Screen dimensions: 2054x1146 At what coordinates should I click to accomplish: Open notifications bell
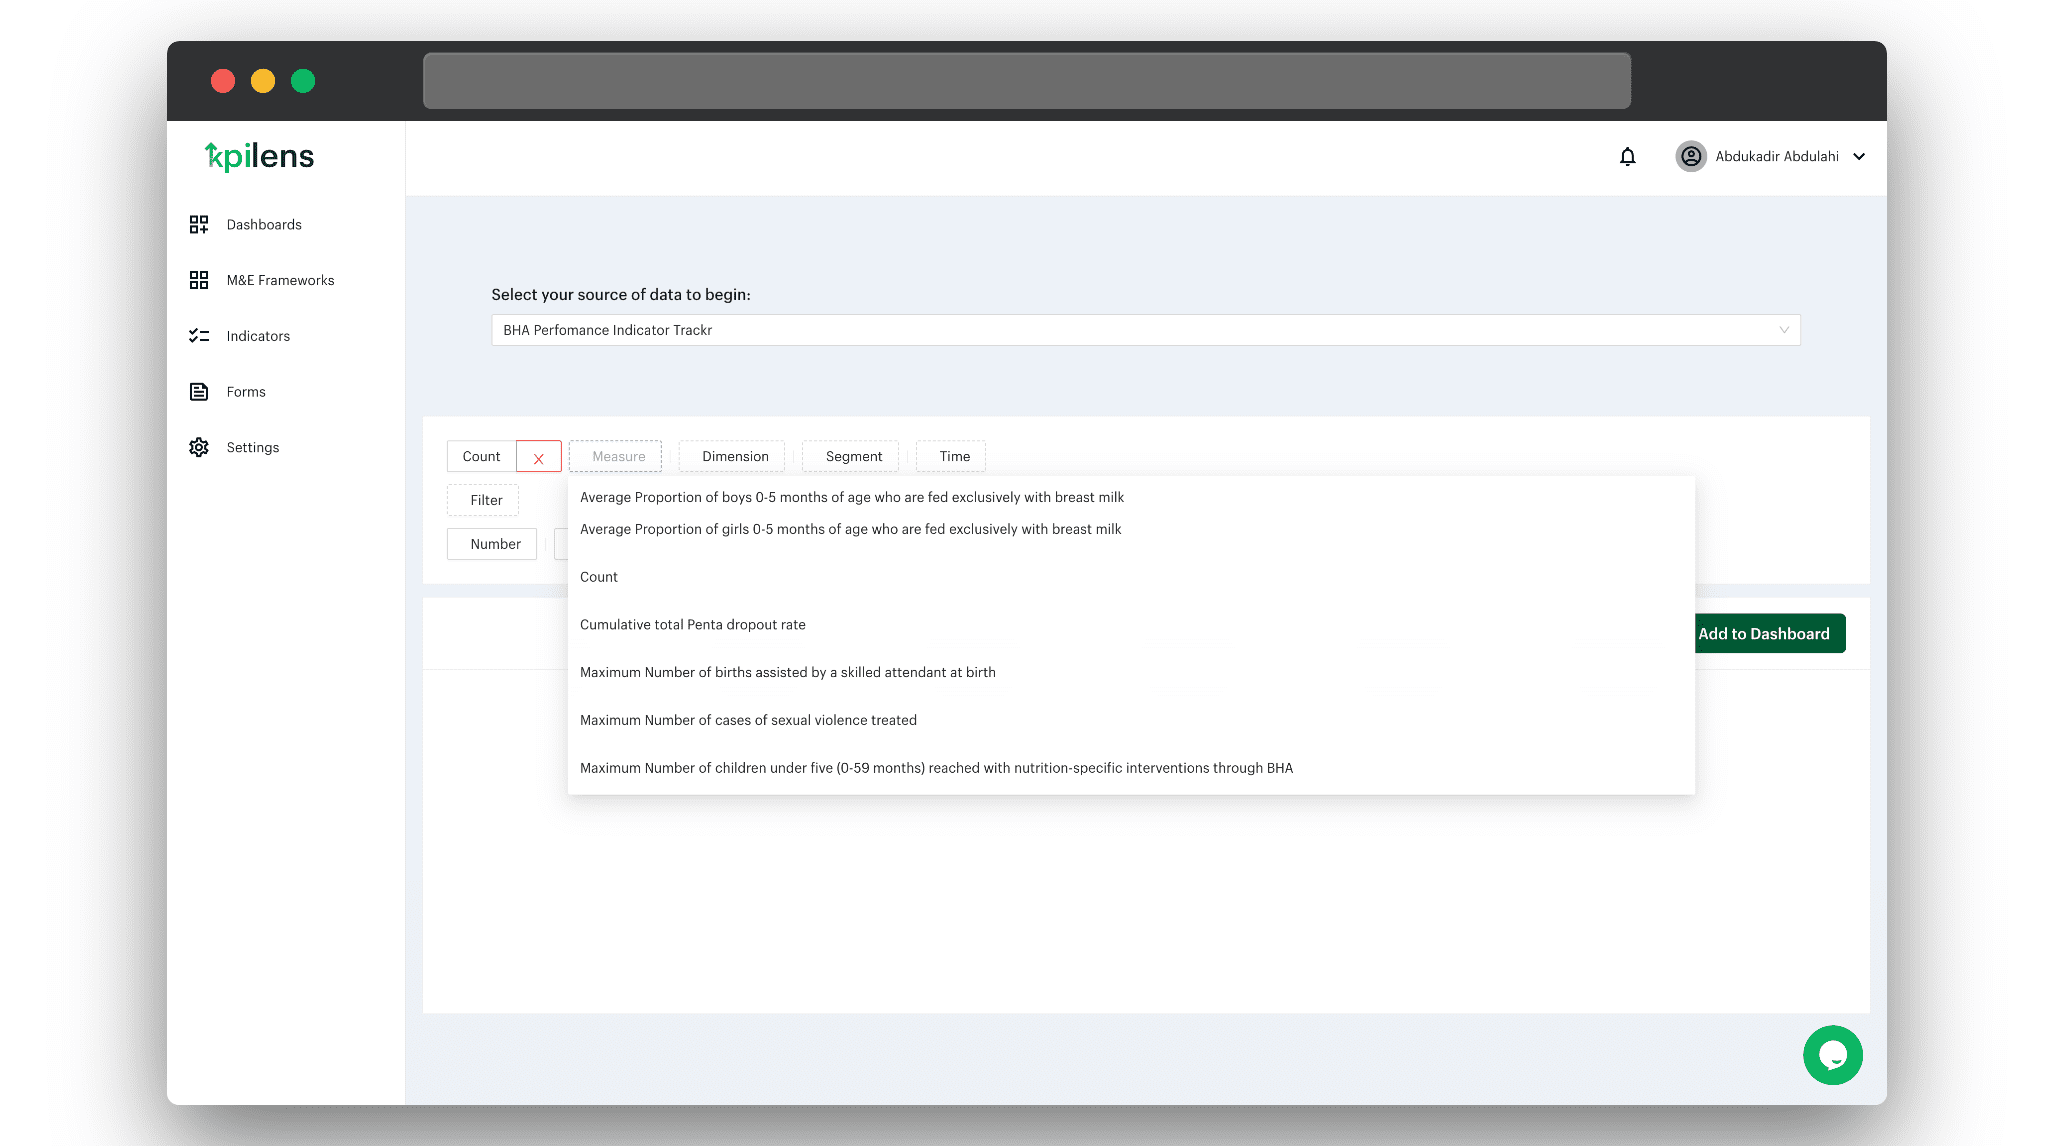click(1627, 156)
